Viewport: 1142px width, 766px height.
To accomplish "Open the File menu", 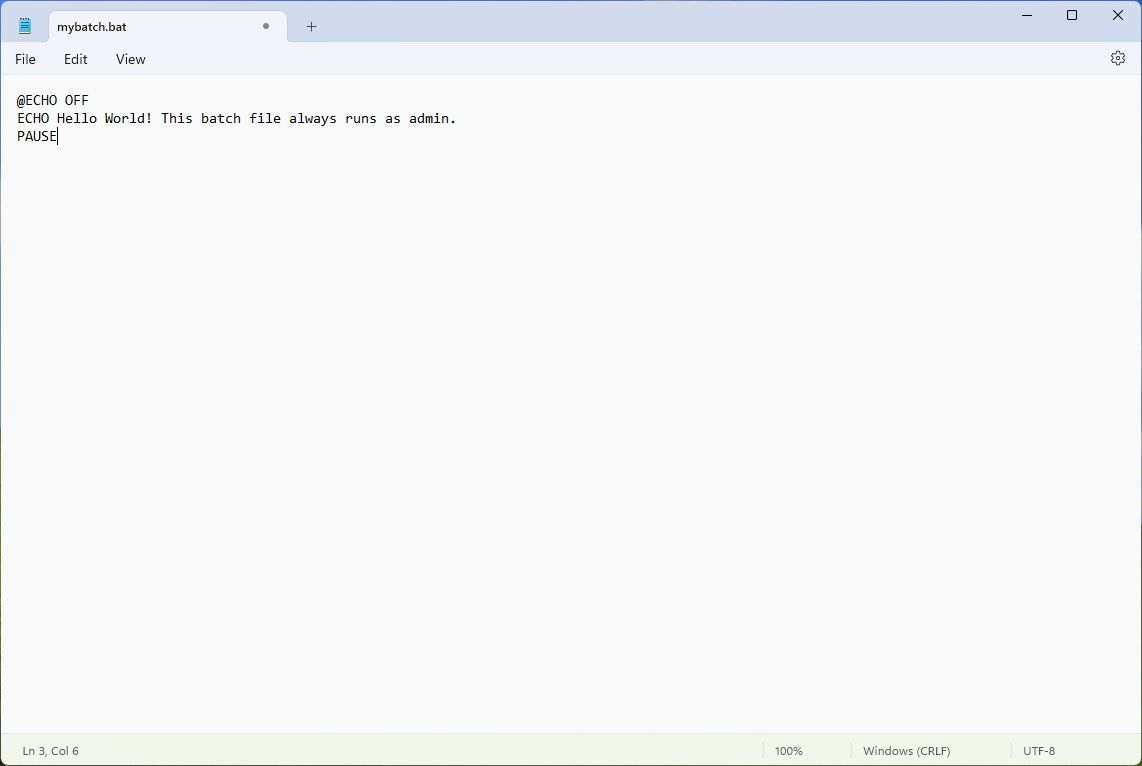I will 25,59.
